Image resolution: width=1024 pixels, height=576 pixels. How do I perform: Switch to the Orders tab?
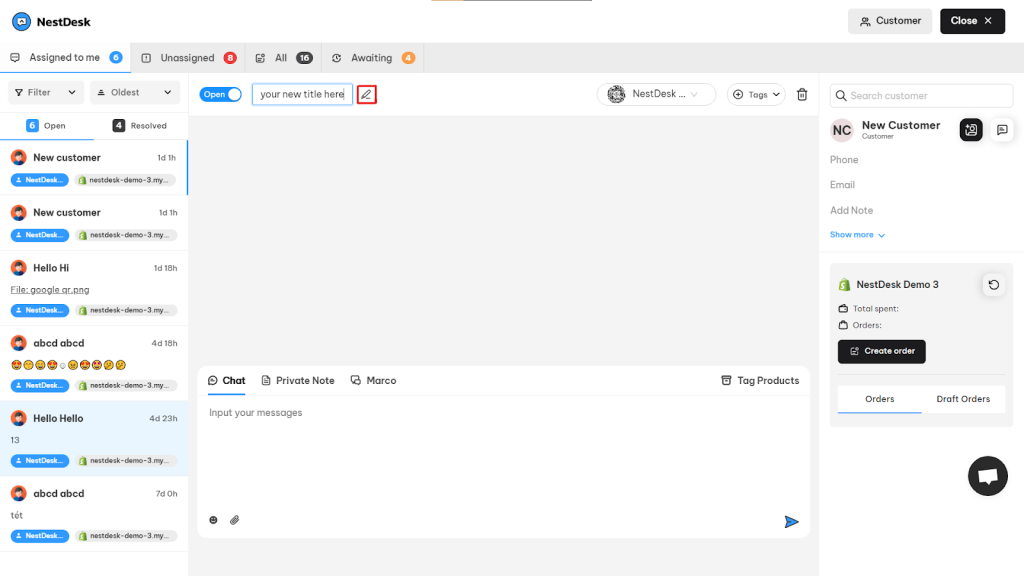click(x=880, y=399)
